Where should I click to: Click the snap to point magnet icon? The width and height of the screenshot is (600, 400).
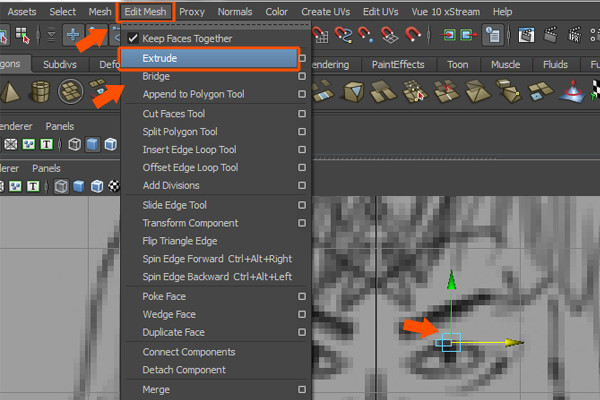(365, 35)
